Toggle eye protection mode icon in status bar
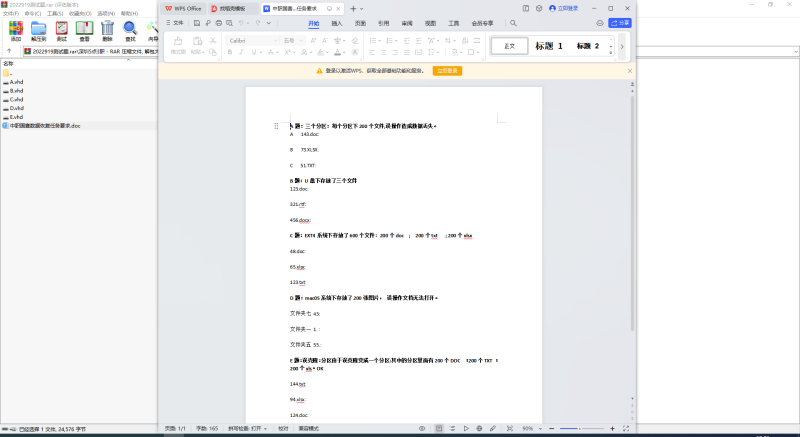The height and width of the screenshot is (437, 800). (421, 428)
